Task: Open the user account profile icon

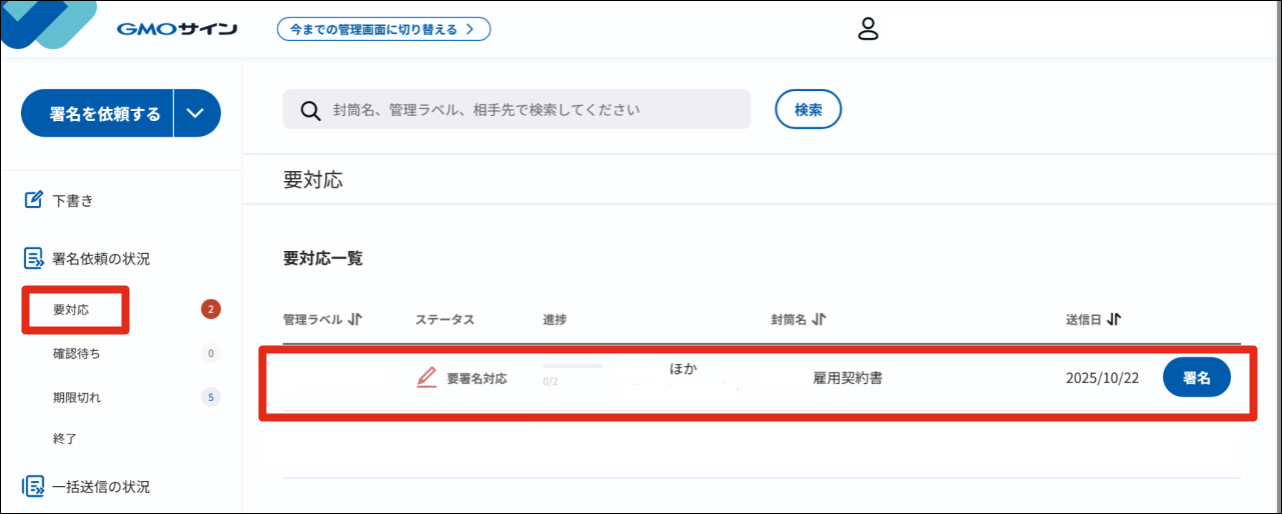Action: click(868, 29)
